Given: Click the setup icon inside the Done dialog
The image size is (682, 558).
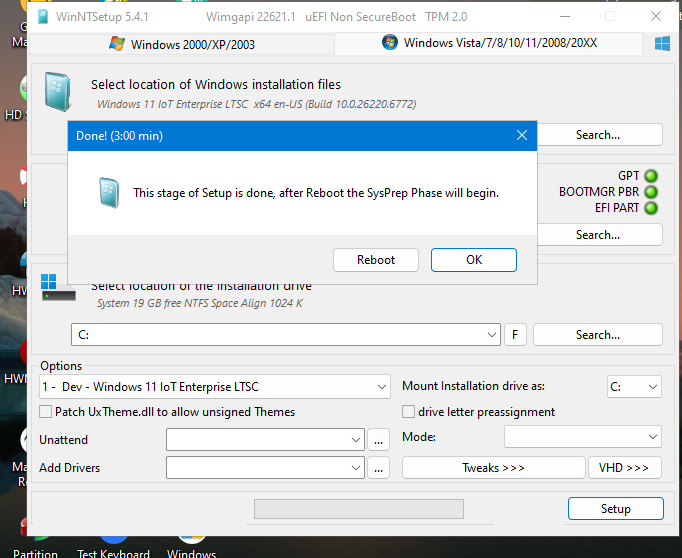Looking at the screenshot, I should (x=109, y=193).
